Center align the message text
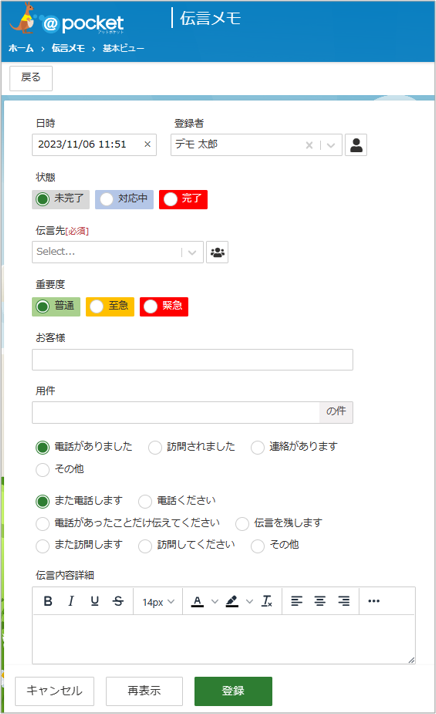This screenshot has height=714, width=436. click(320, 601)
